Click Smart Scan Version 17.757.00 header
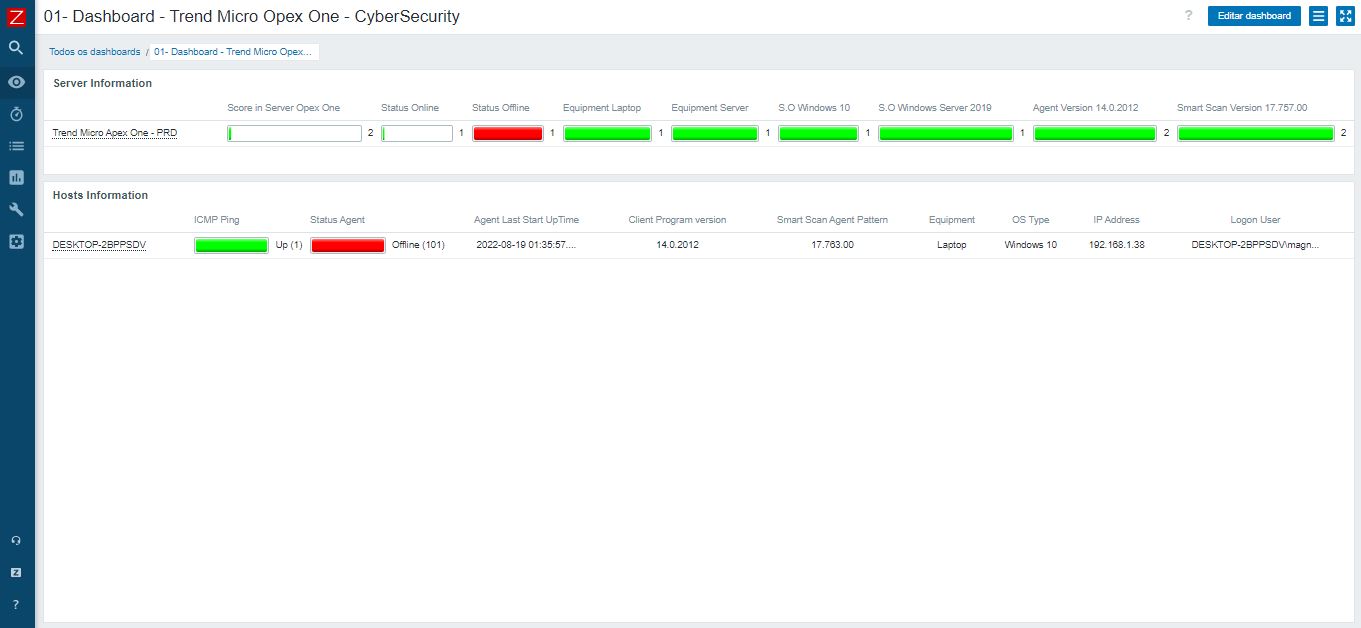The width and height of the screenshot is (1361, 628). pyautogui.click(x=1242, y=108)
